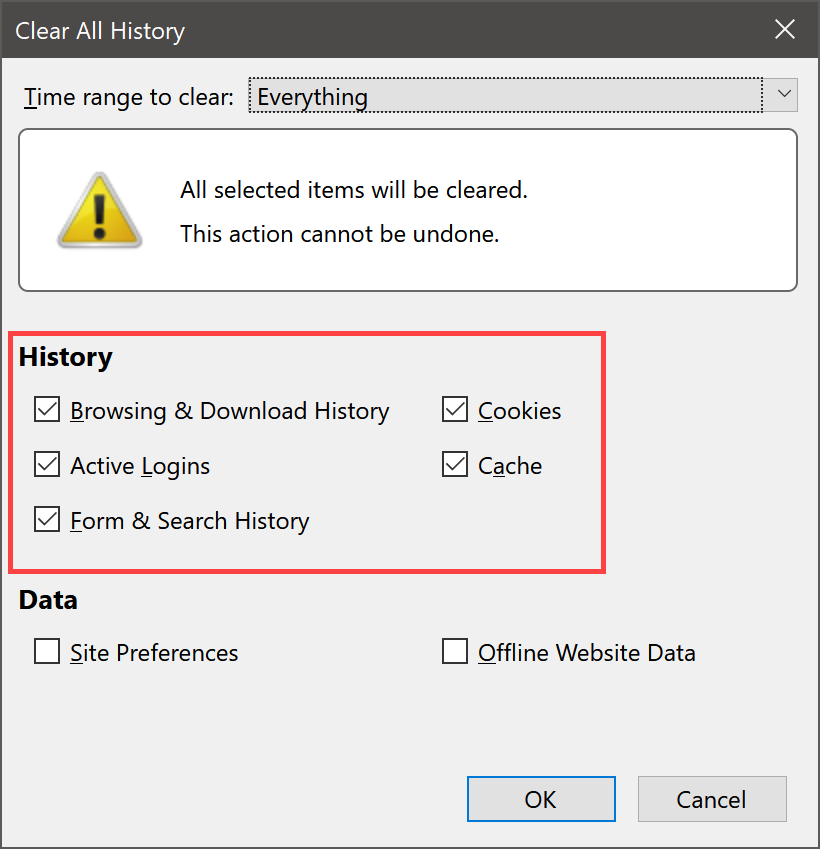Image resolution: width=820 pixels, height=849 pixels.
Task: Click 'All selected items will be cleared' text
Action: 353,190
